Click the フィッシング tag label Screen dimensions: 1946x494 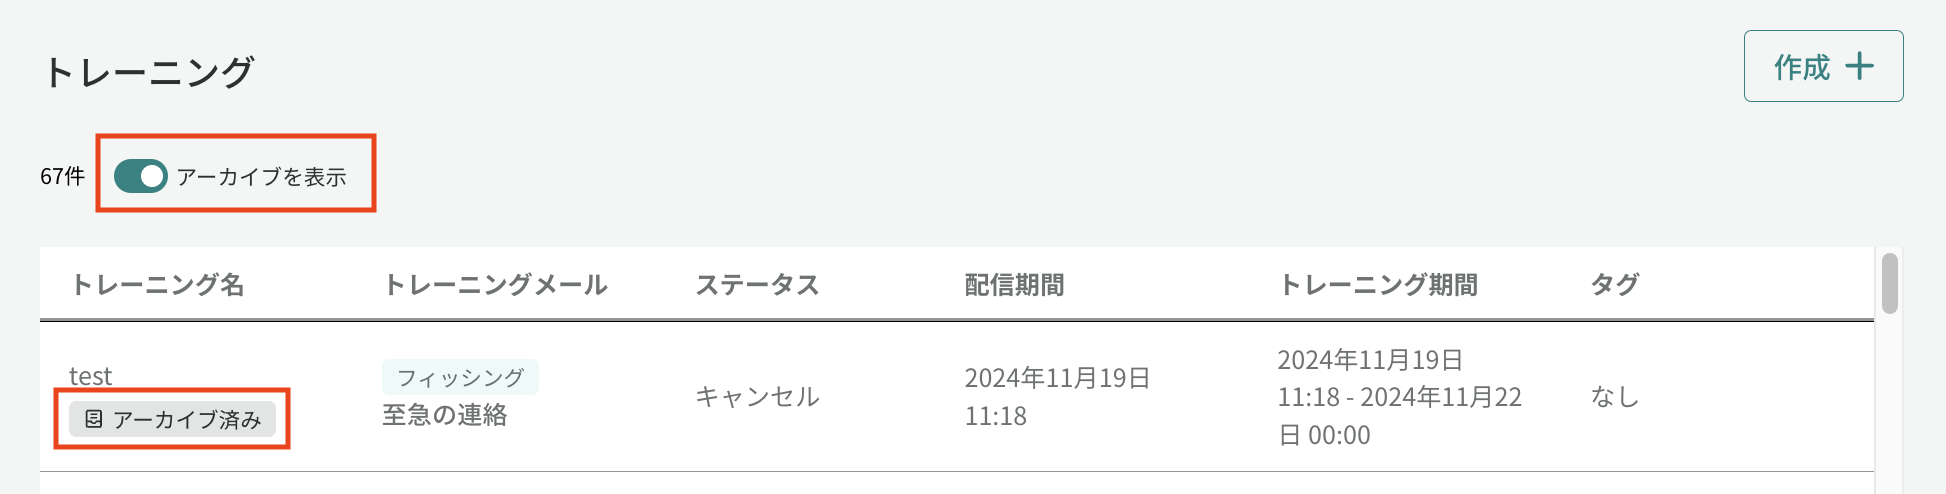[460, 377]
